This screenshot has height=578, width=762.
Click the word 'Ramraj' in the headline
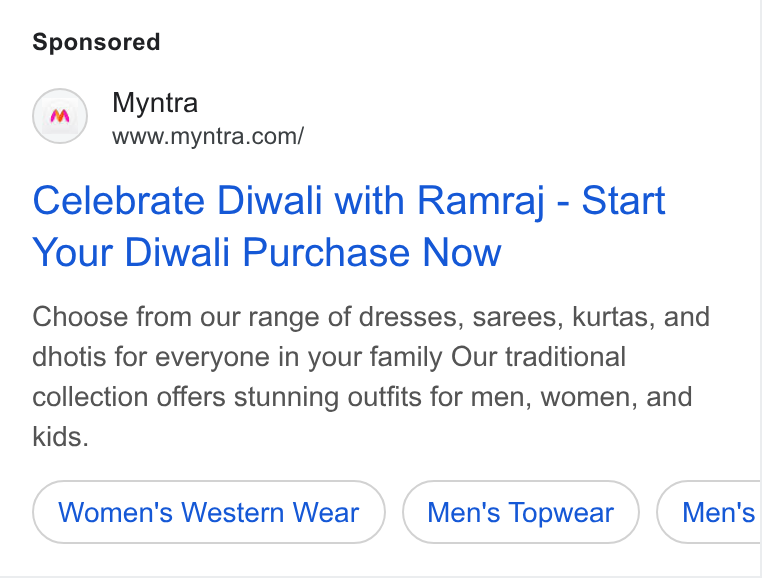pos(481,201)
